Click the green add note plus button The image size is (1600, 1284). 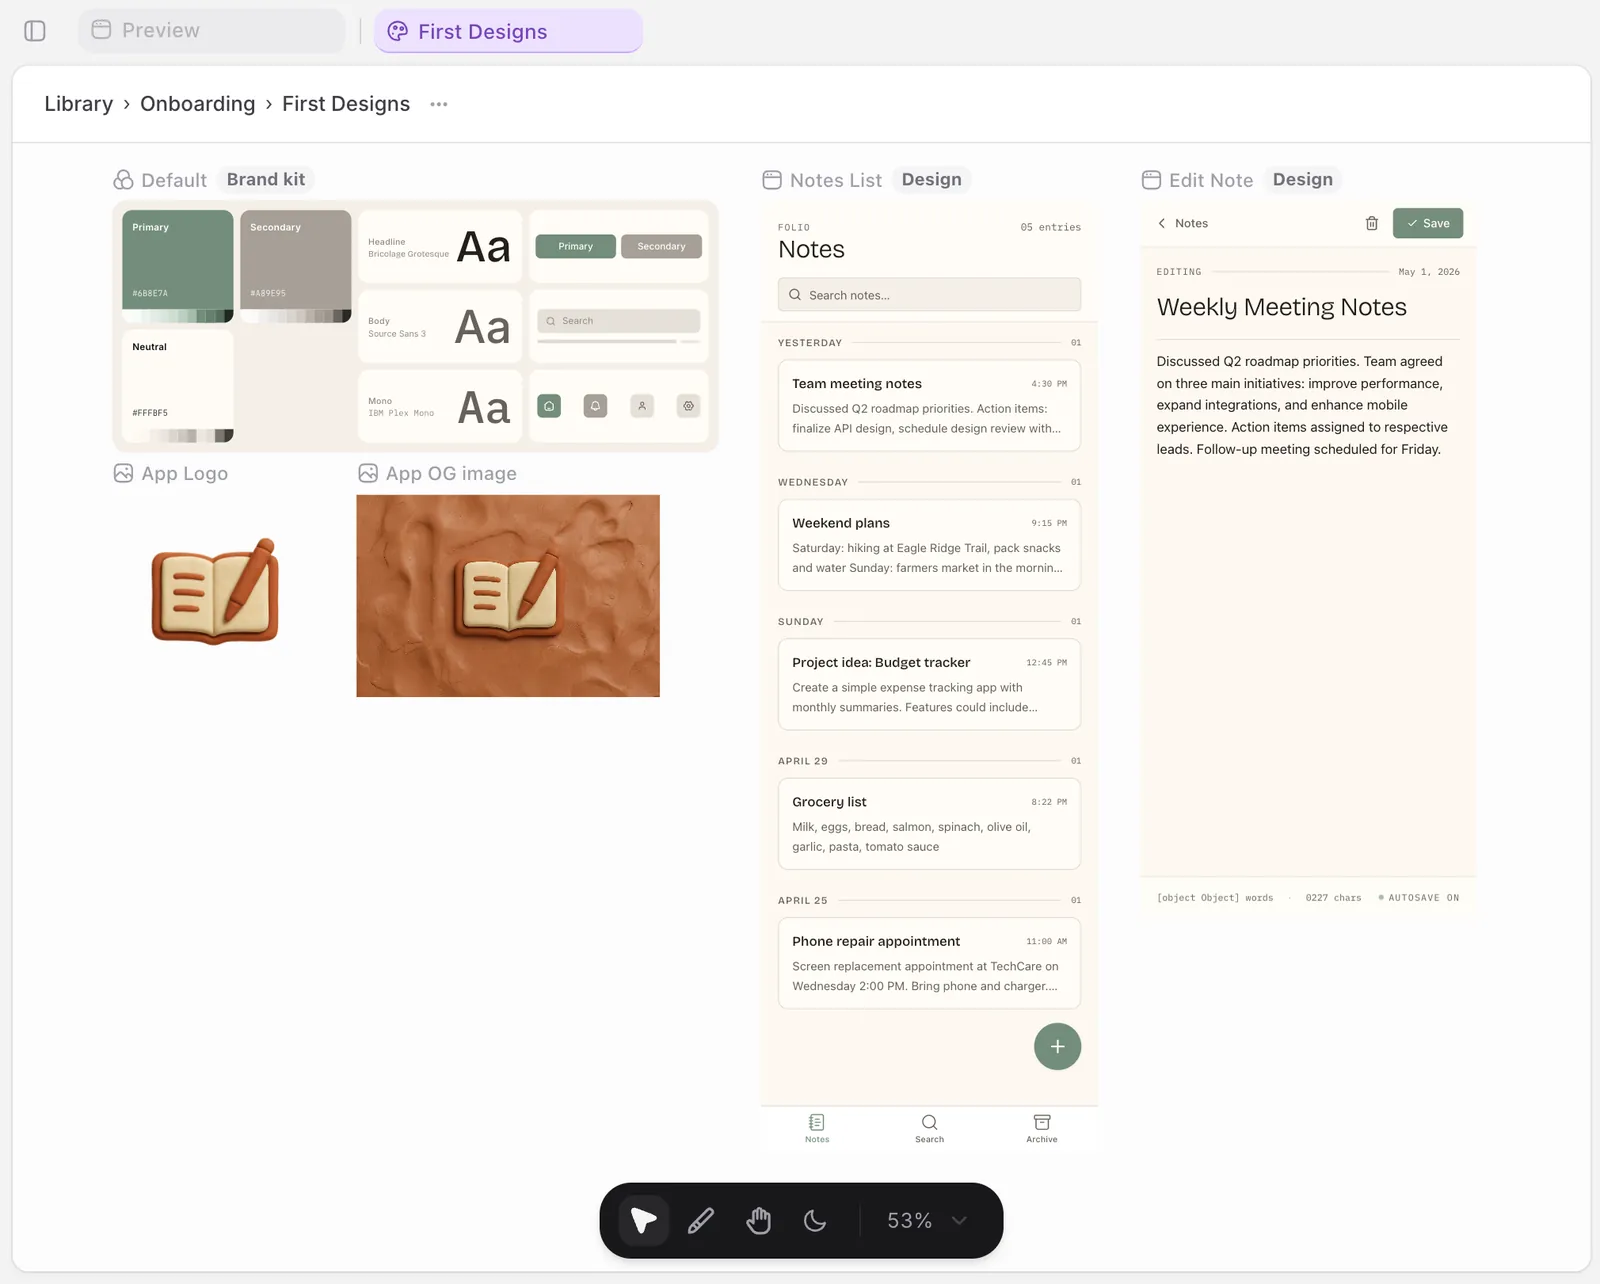pyautogui.click(x=1057, y=1047)
